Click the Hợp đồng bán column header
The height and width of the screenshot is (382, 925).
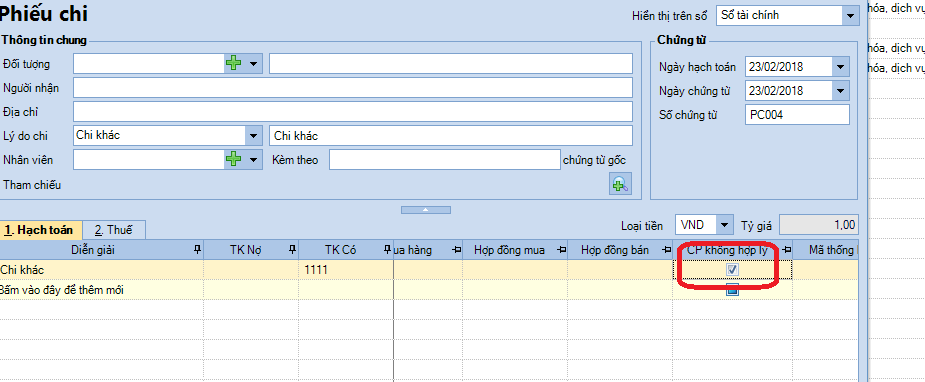tap(620, 250)
